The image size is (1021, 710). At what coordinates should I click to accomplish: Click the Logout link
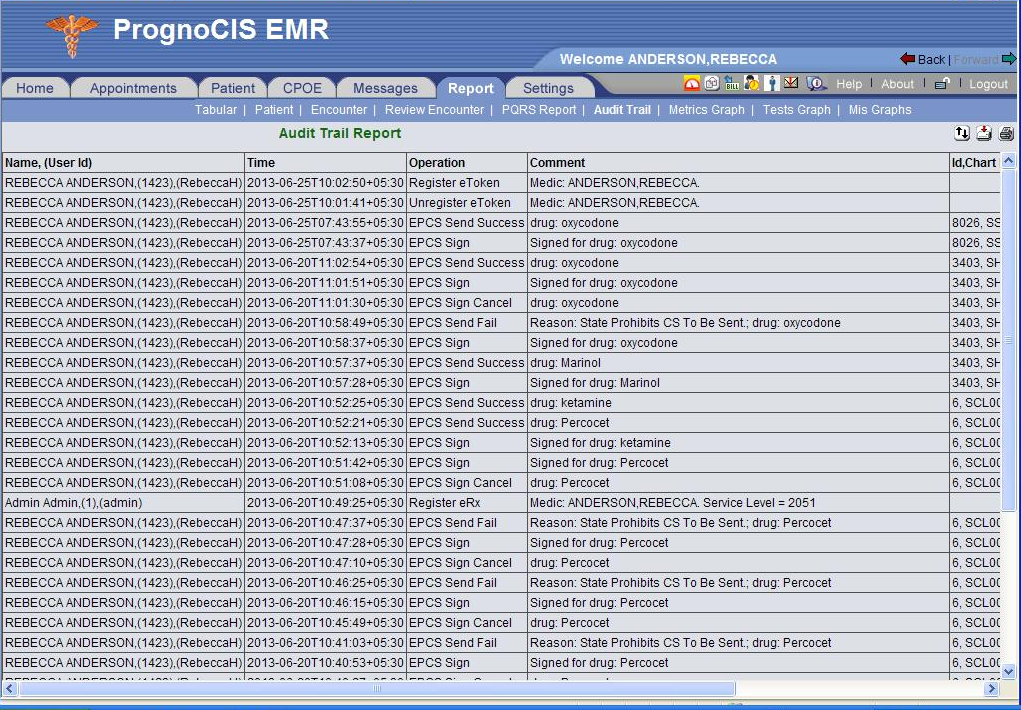pos(988,83)
